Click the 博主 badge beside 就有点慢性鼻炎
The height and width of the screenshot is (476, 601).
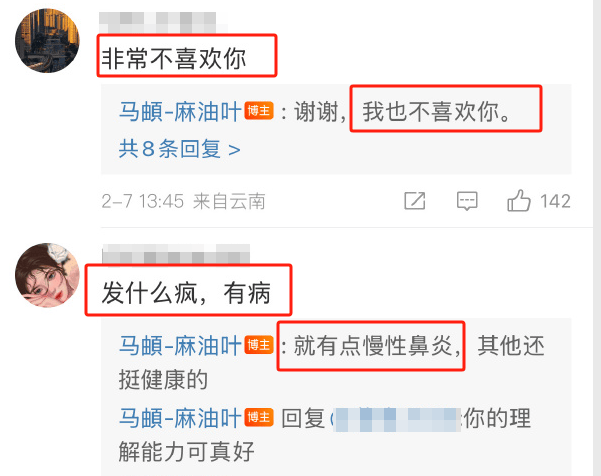click(x=259, y=345)
